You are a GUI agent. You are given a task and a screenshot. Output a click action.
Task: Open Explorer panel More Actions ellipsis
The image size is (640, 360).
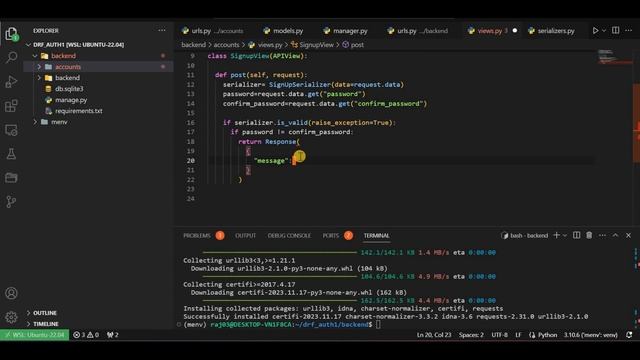[x=162, y=30]
